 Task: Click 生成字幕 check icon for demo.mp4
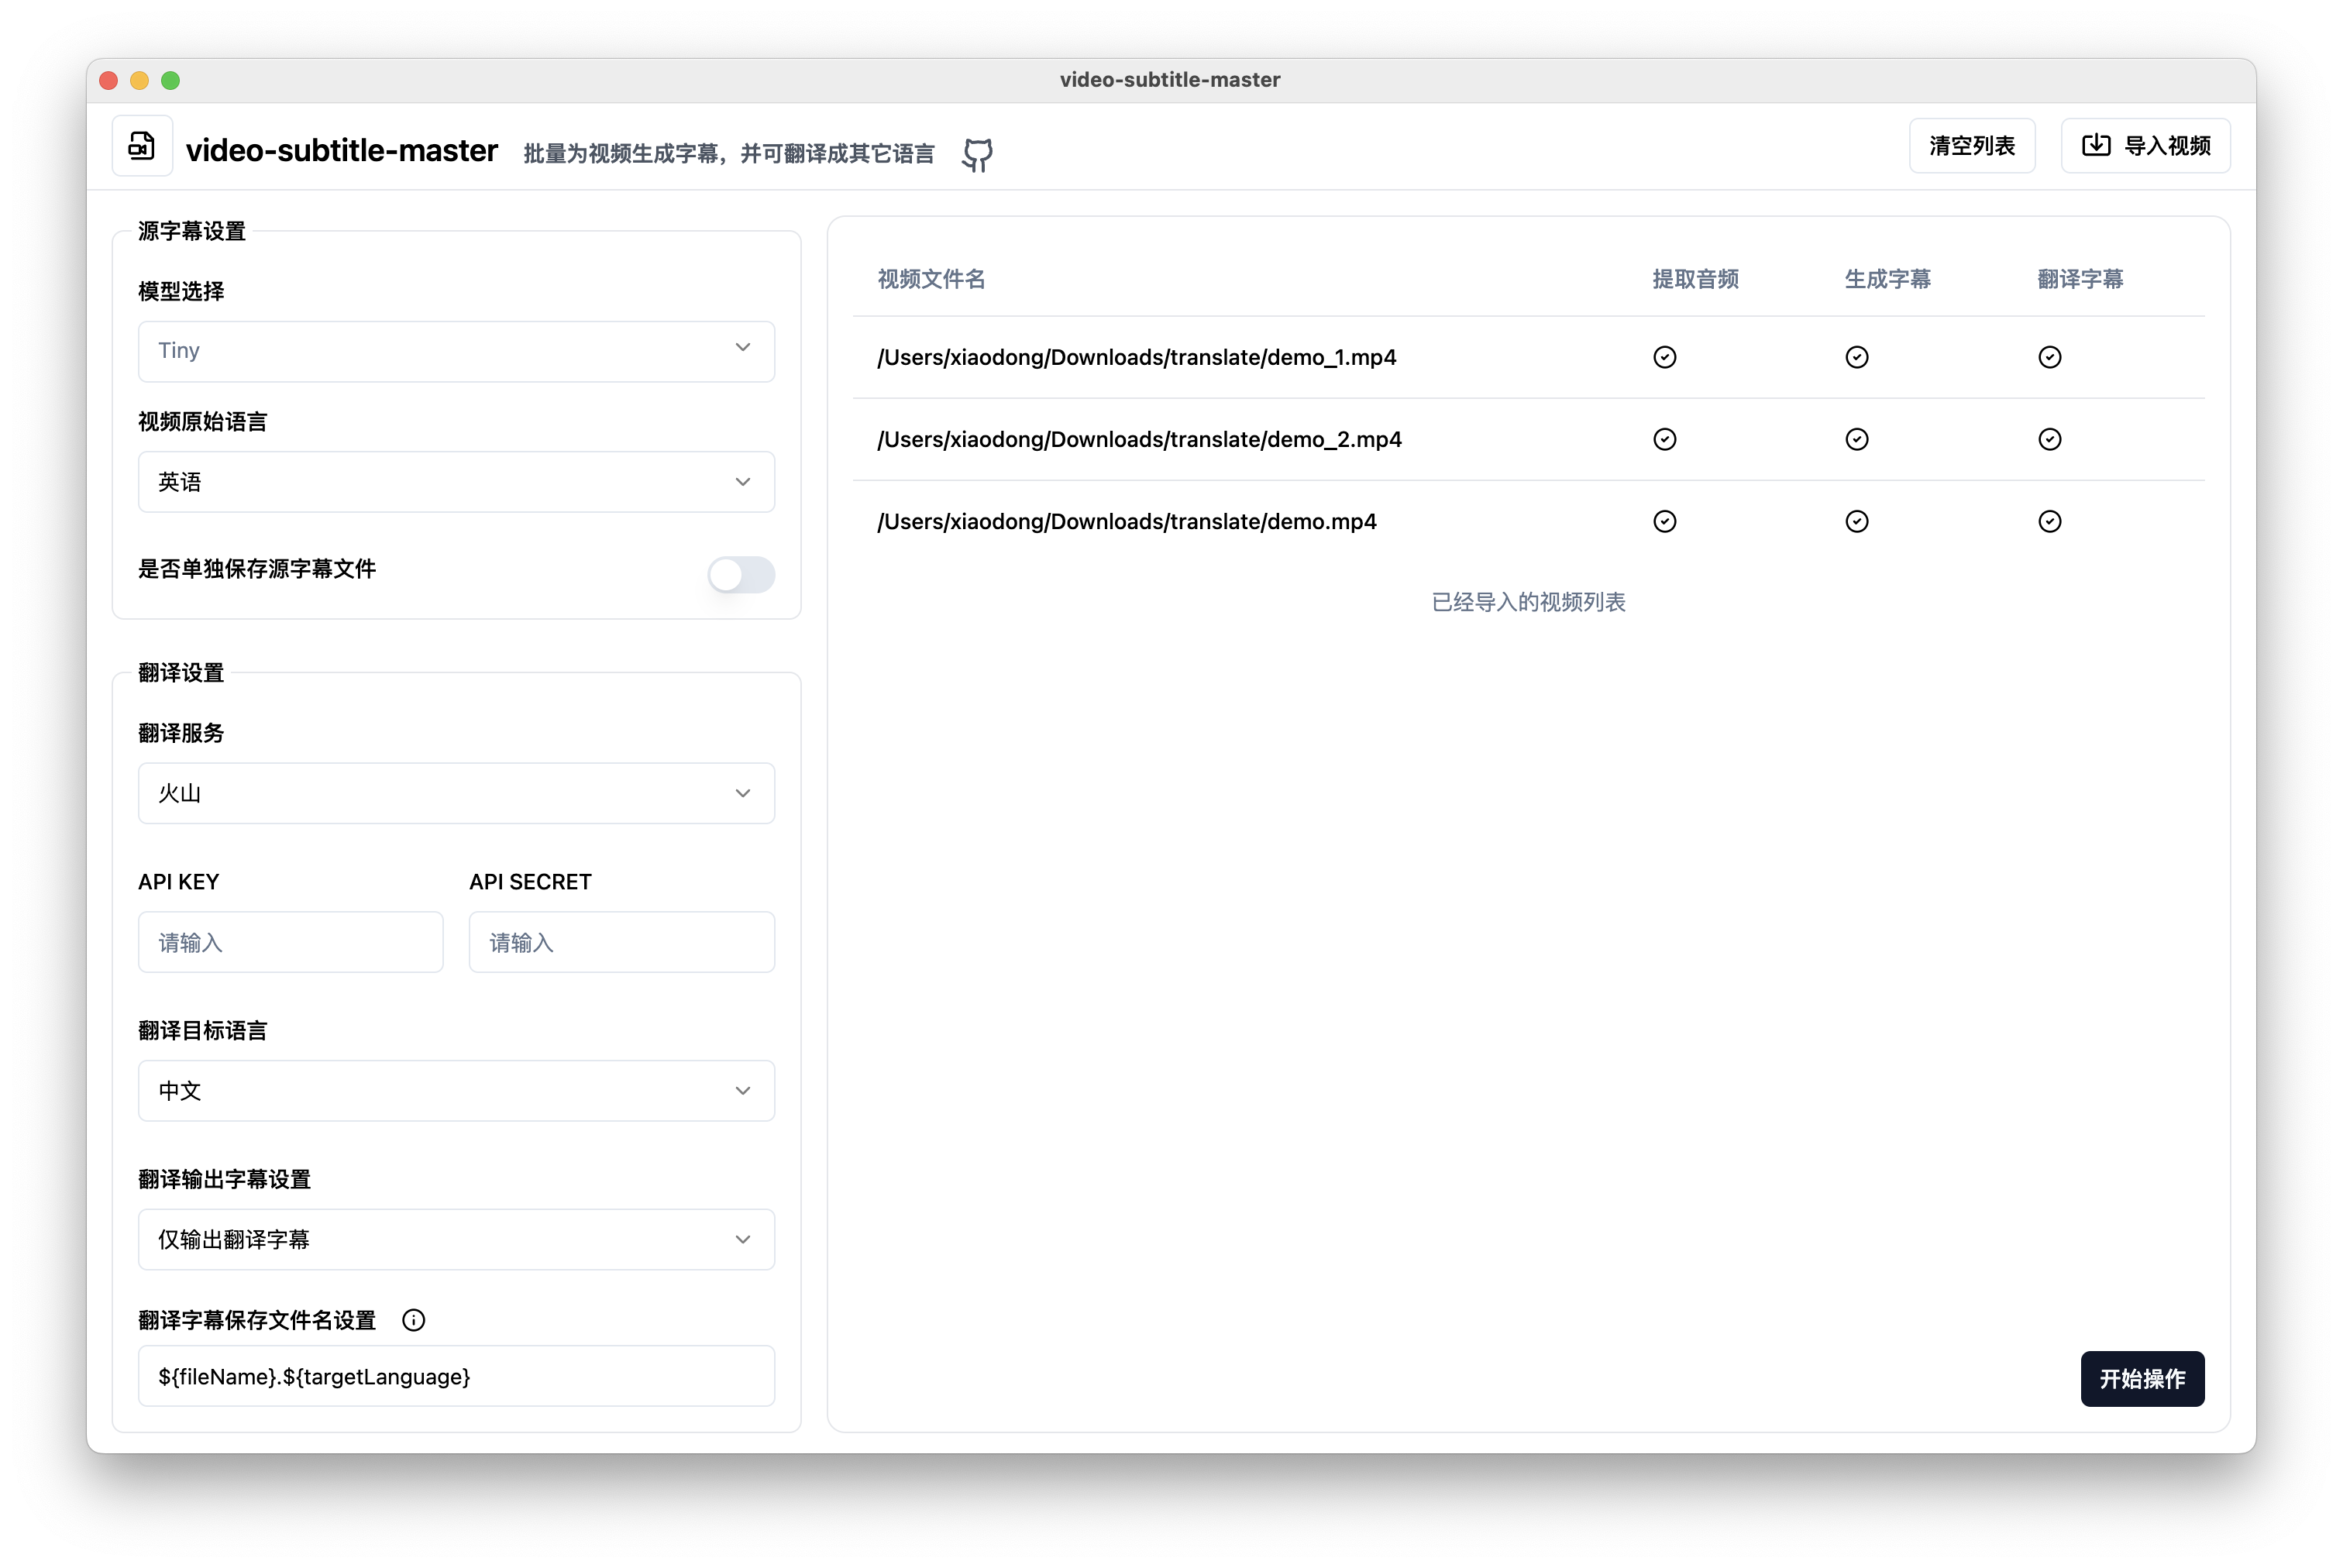1856,521
